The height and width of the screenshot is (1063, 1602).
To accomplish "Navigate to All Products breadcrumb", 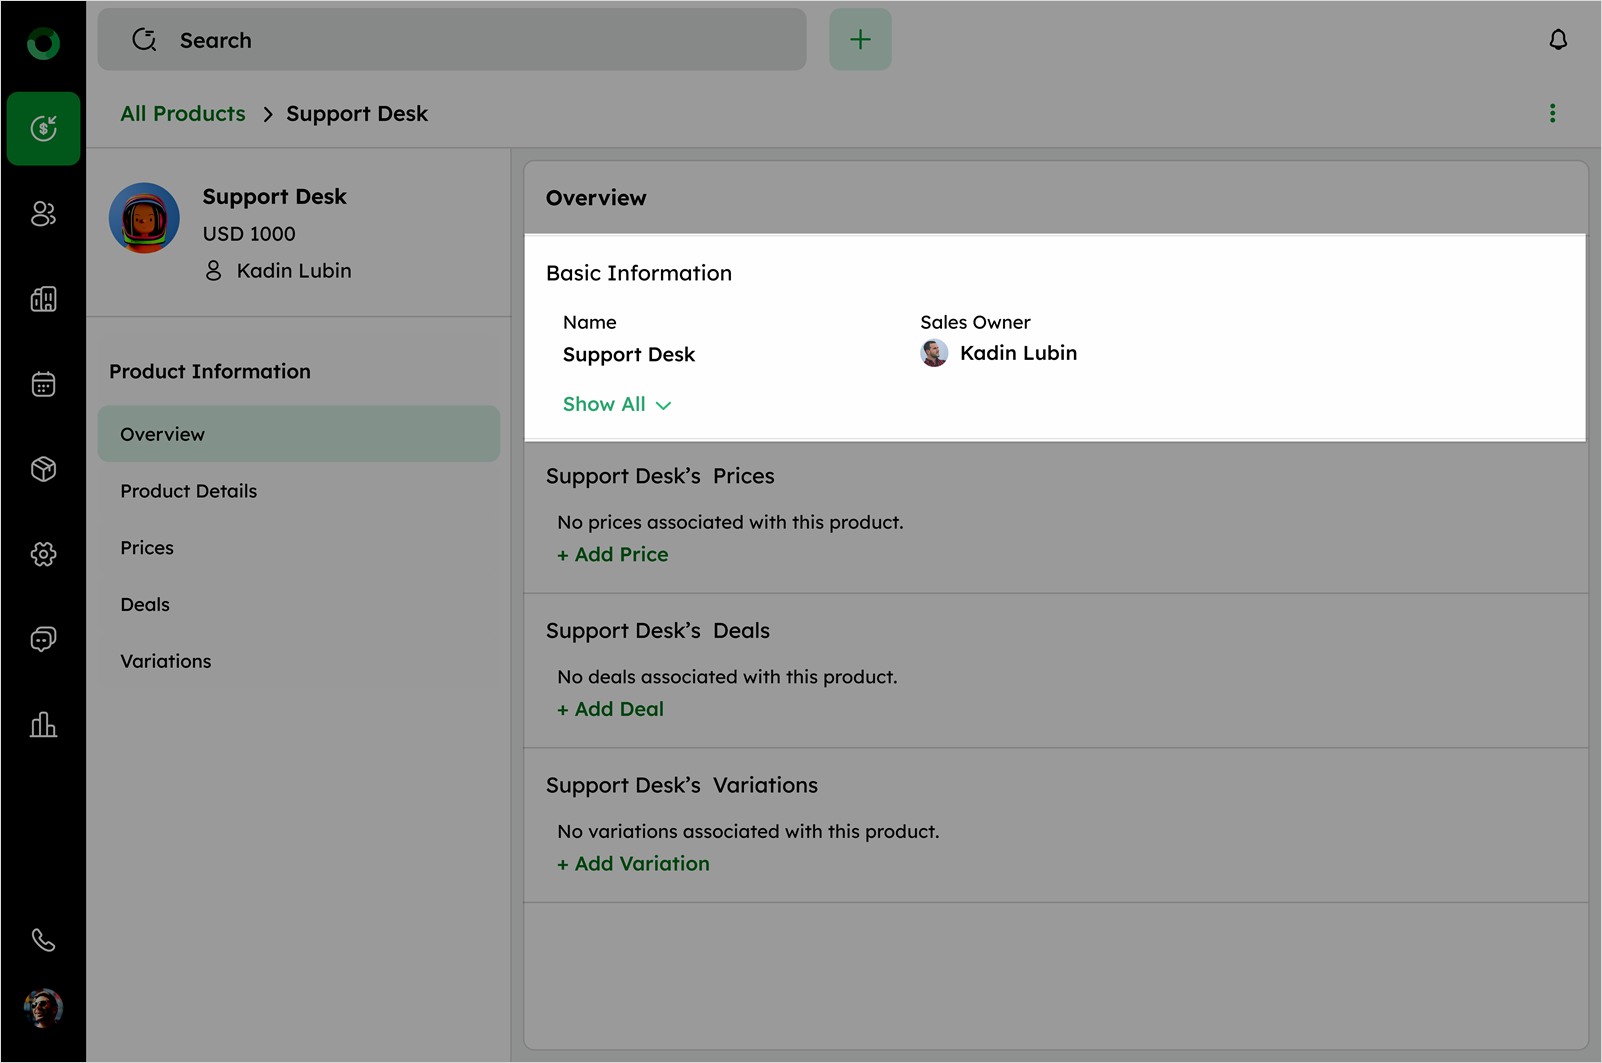I will click(183, 114).
